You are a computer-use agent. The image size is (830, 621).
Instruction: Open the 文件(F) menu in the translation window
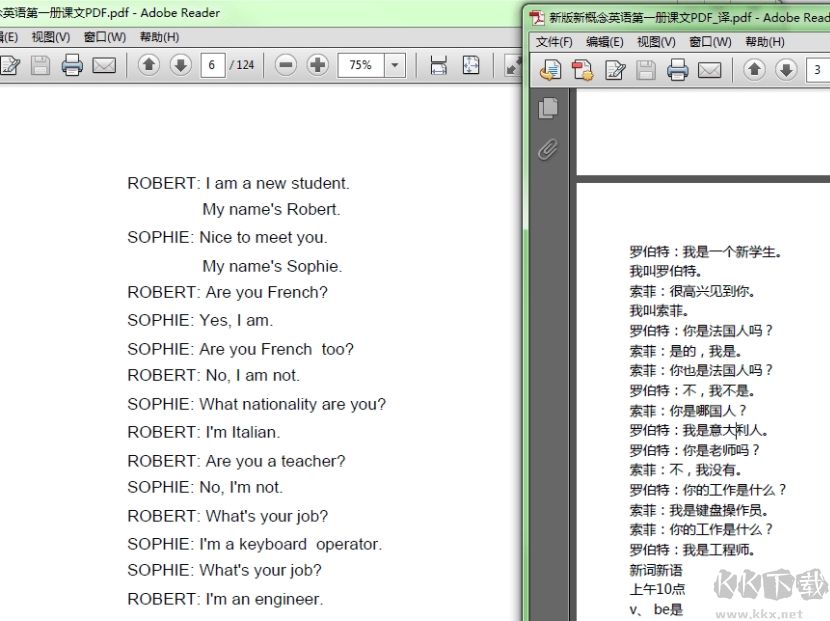tap(553, 43)
